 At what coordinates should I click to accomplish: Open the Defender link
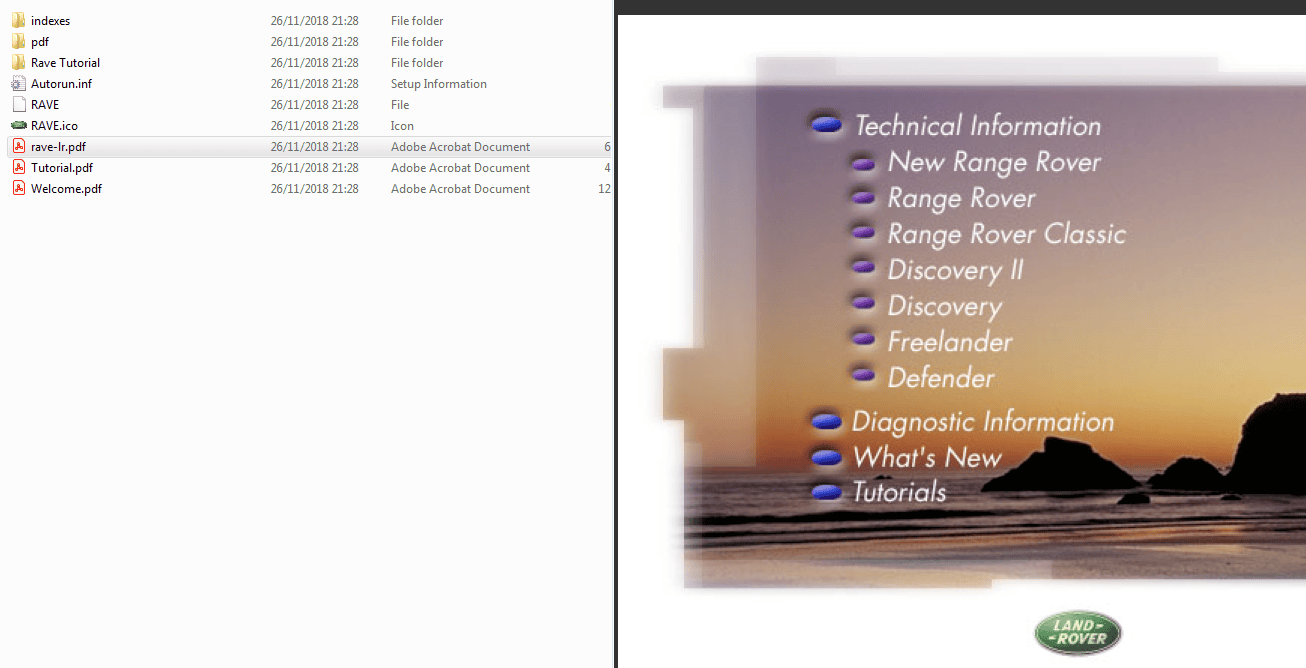941,378
